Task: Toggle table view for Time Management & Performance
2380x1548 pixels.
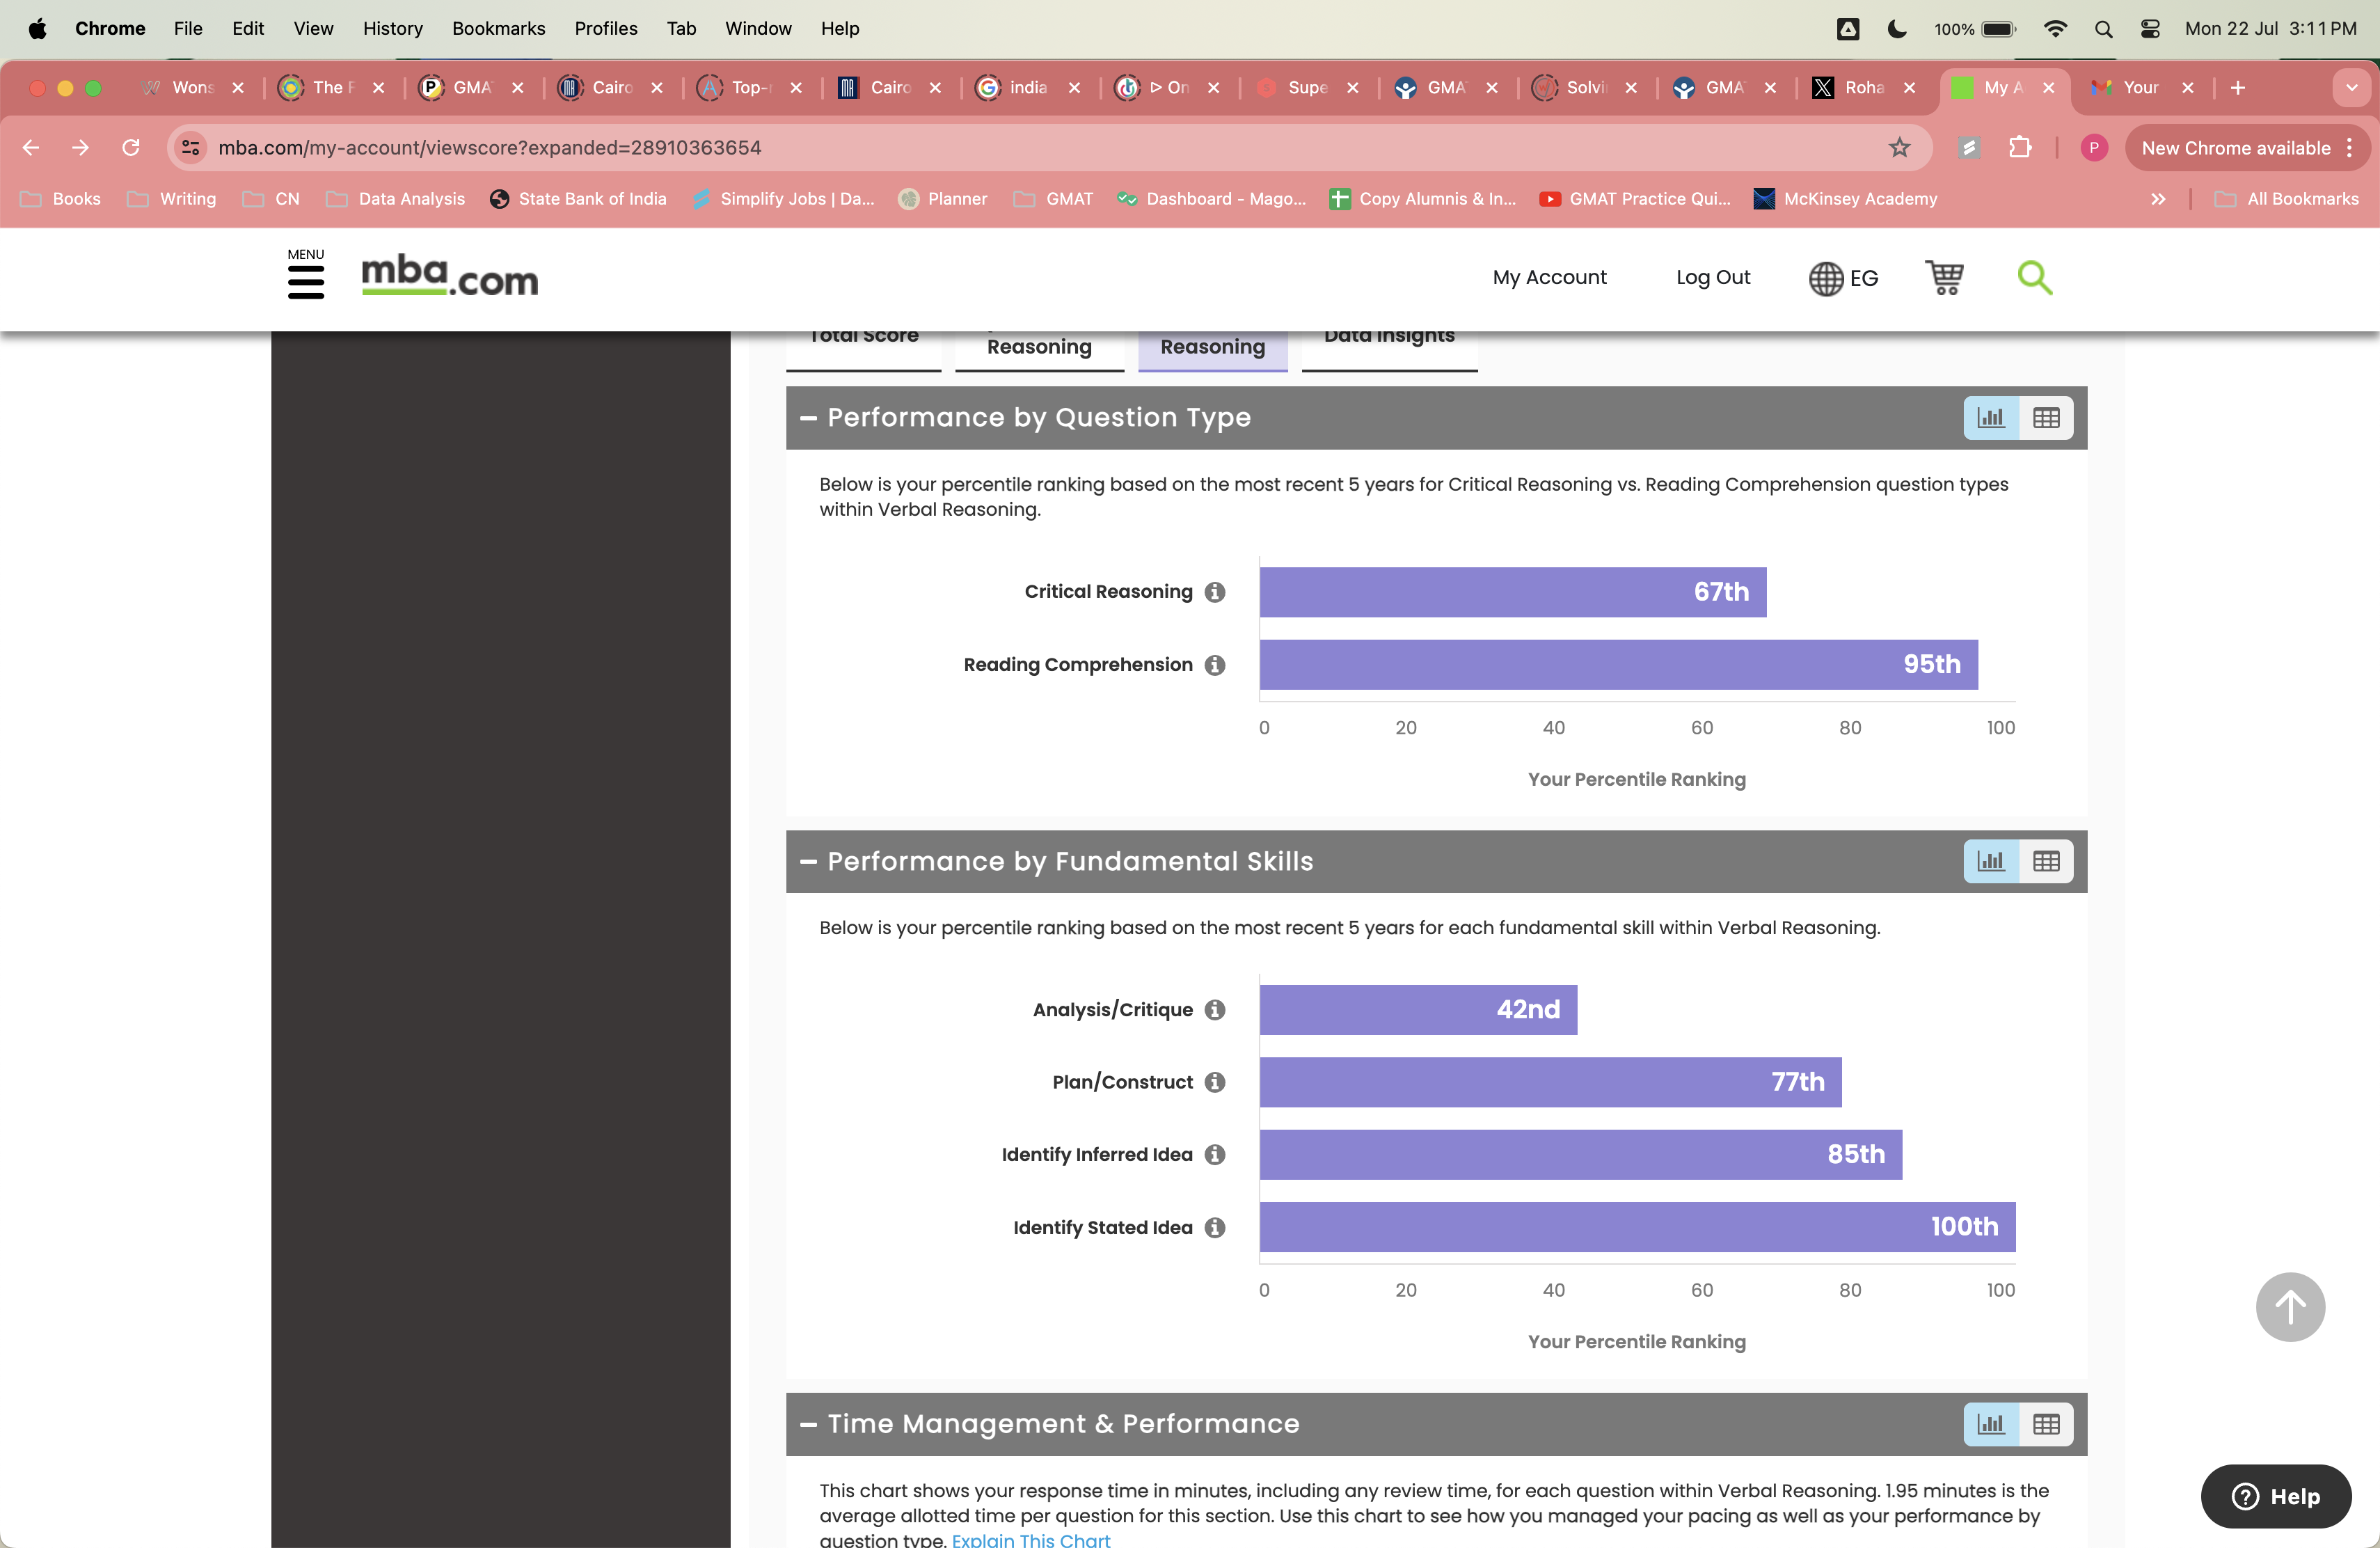Action: 2045,1424
